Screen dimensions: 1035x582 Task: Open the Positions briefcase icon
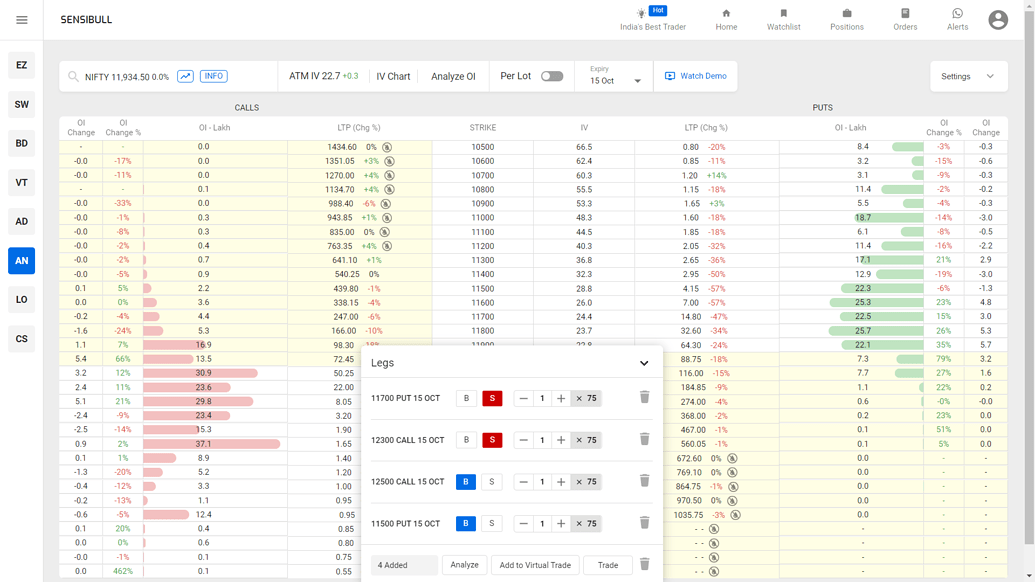click(x=846, y=14)
